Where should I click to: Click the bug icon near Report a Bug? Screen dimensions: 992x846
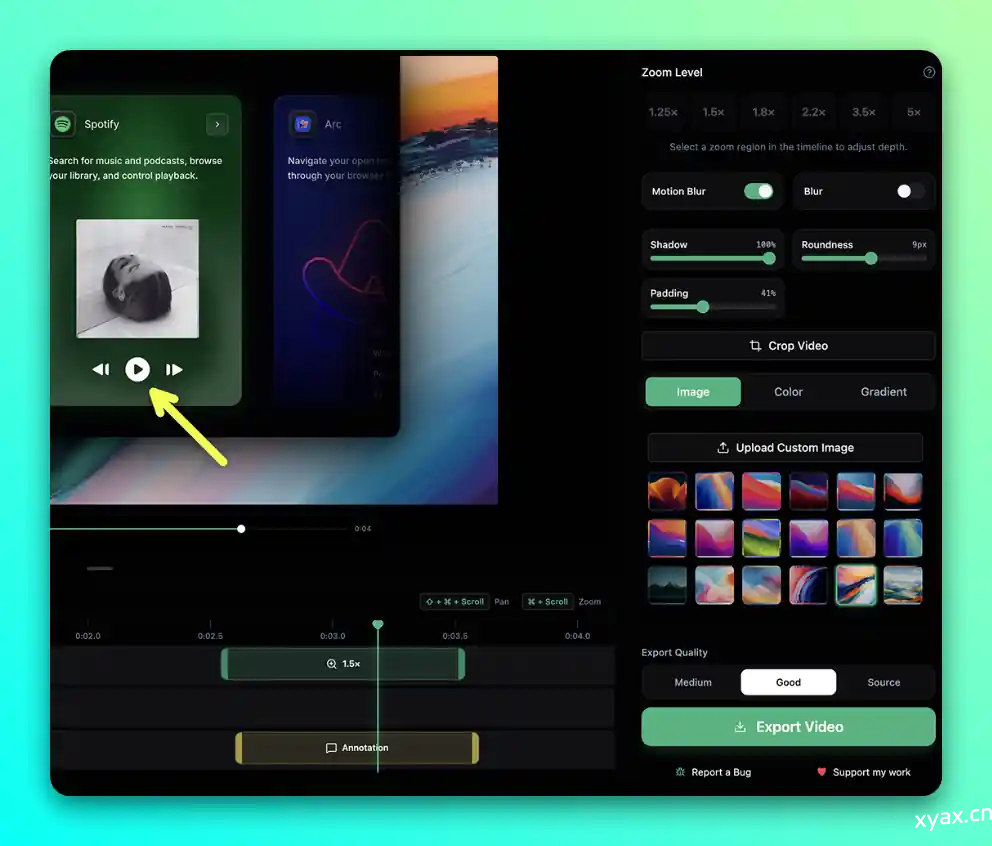click(x=680, y=772)
